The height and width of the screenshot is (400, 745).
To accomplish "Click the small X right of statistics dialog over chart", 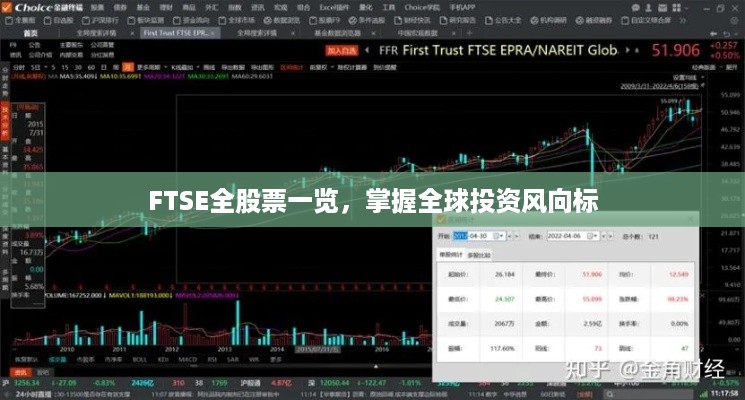I will (702, 295).
